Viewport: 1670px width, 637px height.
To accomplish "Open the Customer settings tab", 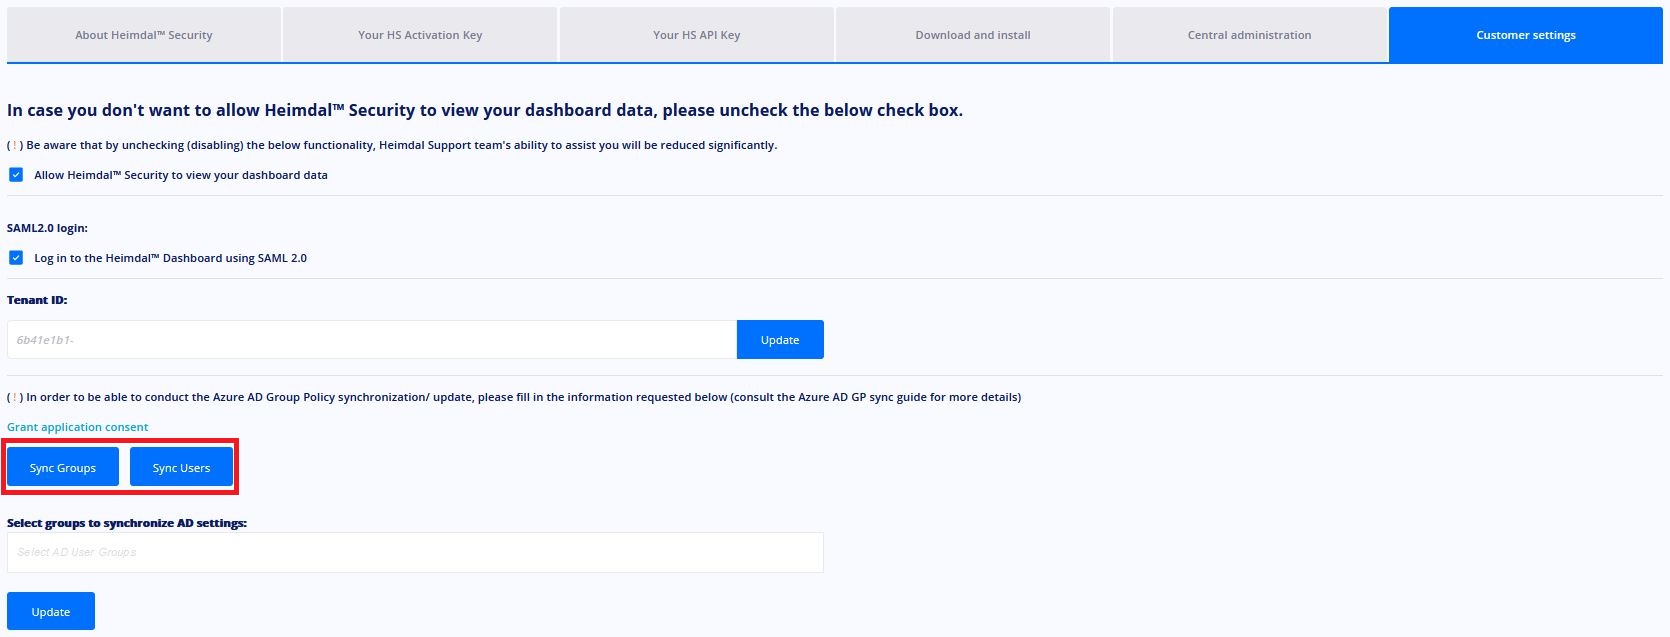I will pos(1526,35).
